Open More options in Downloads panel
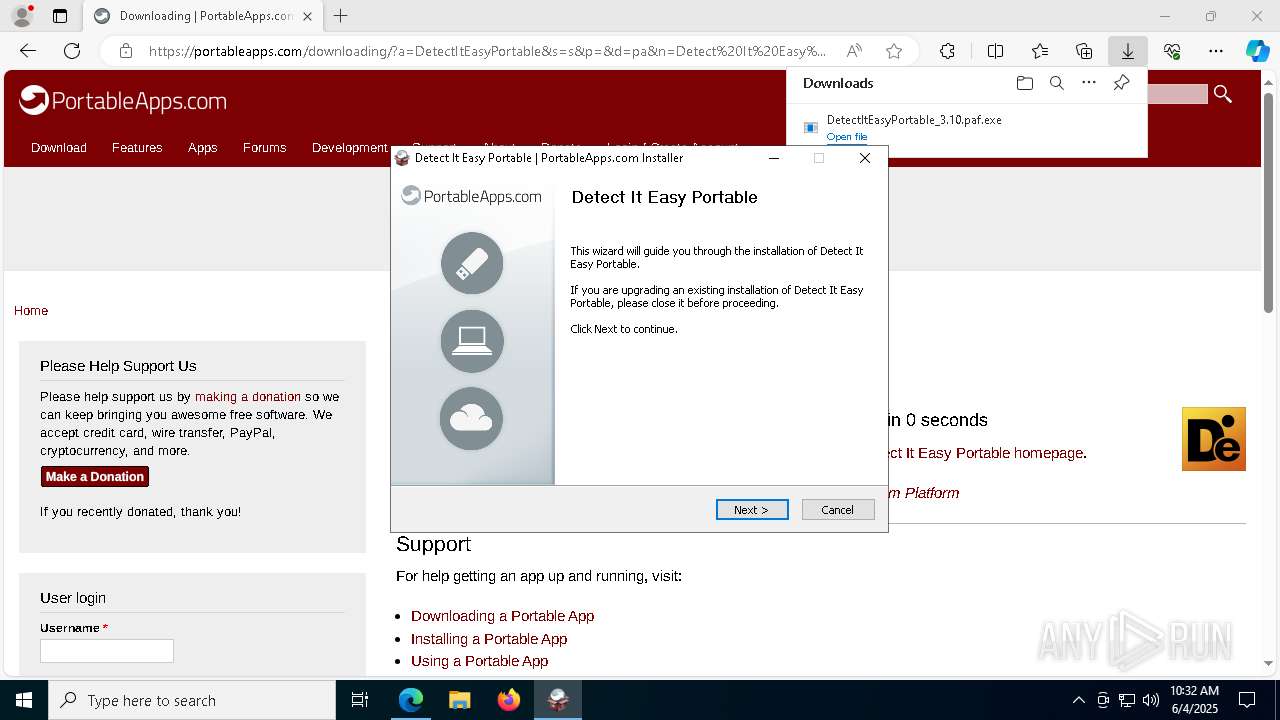The height and width of the screenshot is (720, 1280). pos(1089,83)
